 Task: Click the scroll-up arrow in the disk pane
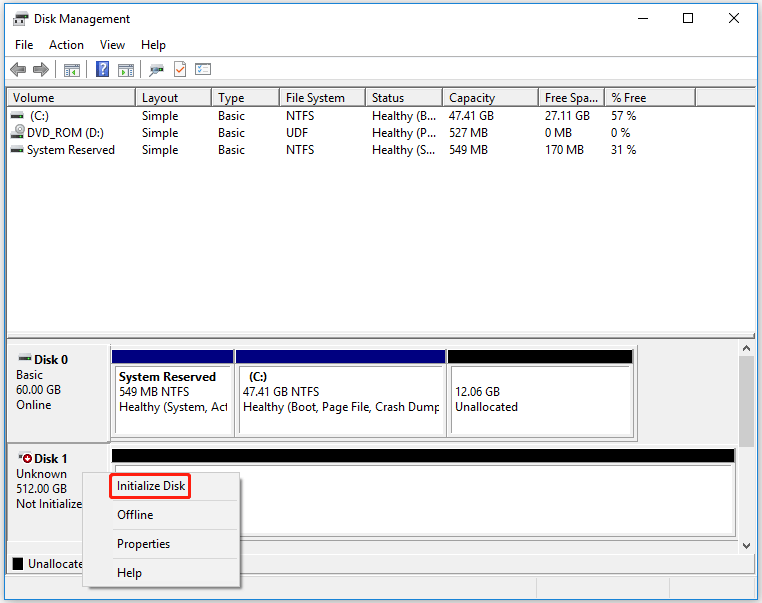[745, 347]
